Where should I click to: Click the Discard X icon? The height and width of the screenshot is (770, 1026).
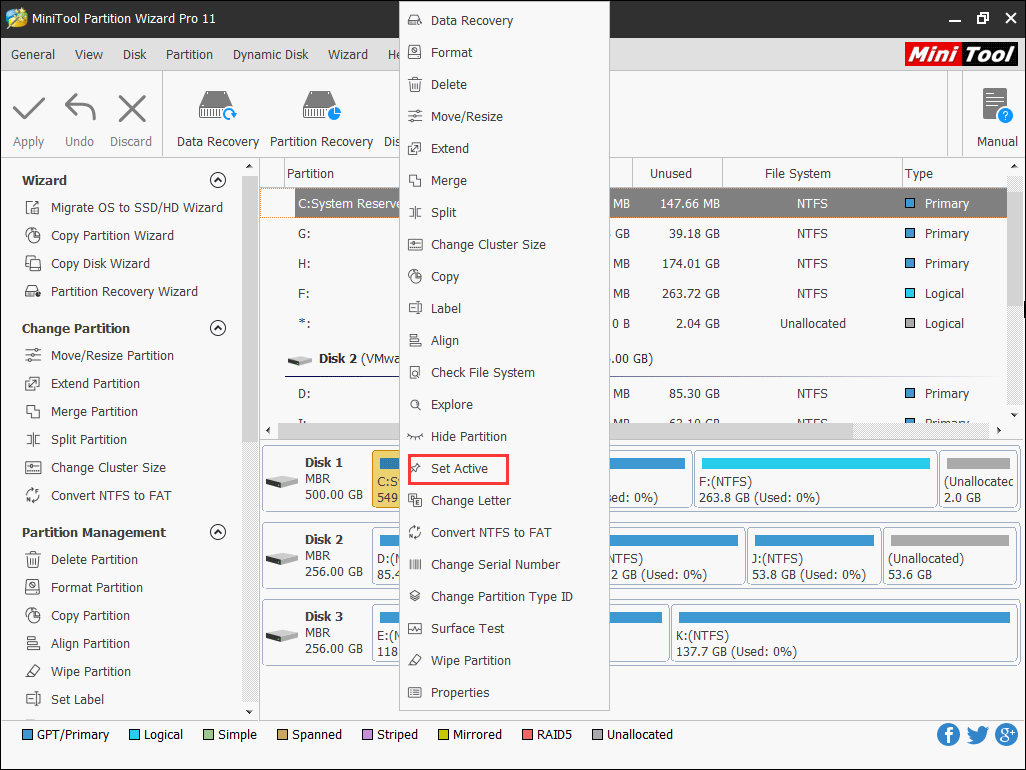(132, 109)
